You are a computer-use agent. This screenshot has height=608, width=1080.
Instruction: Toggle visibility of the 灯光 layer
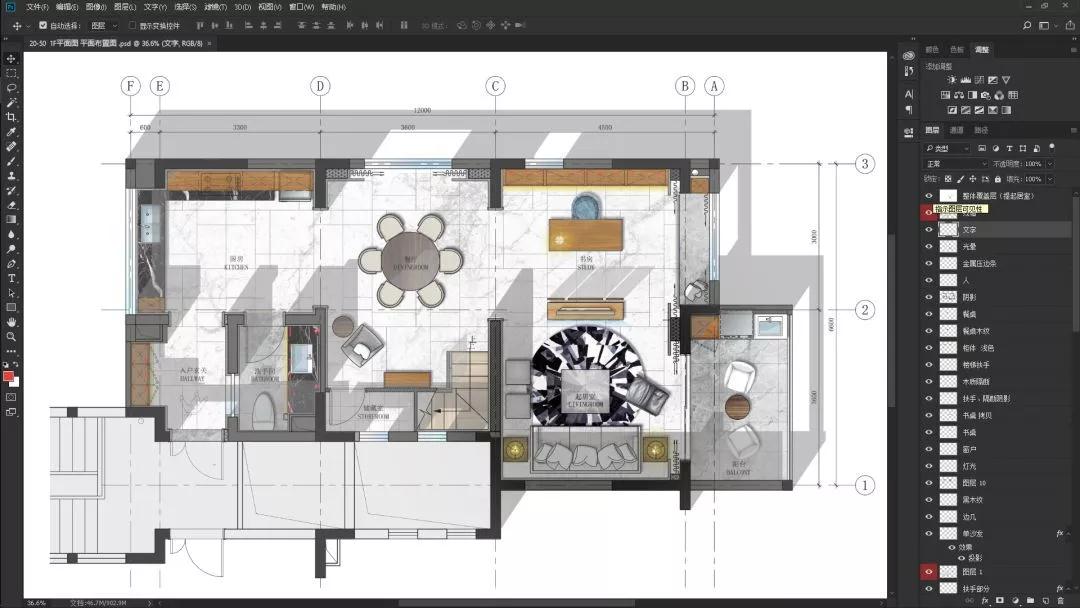(x=928, y=467)
